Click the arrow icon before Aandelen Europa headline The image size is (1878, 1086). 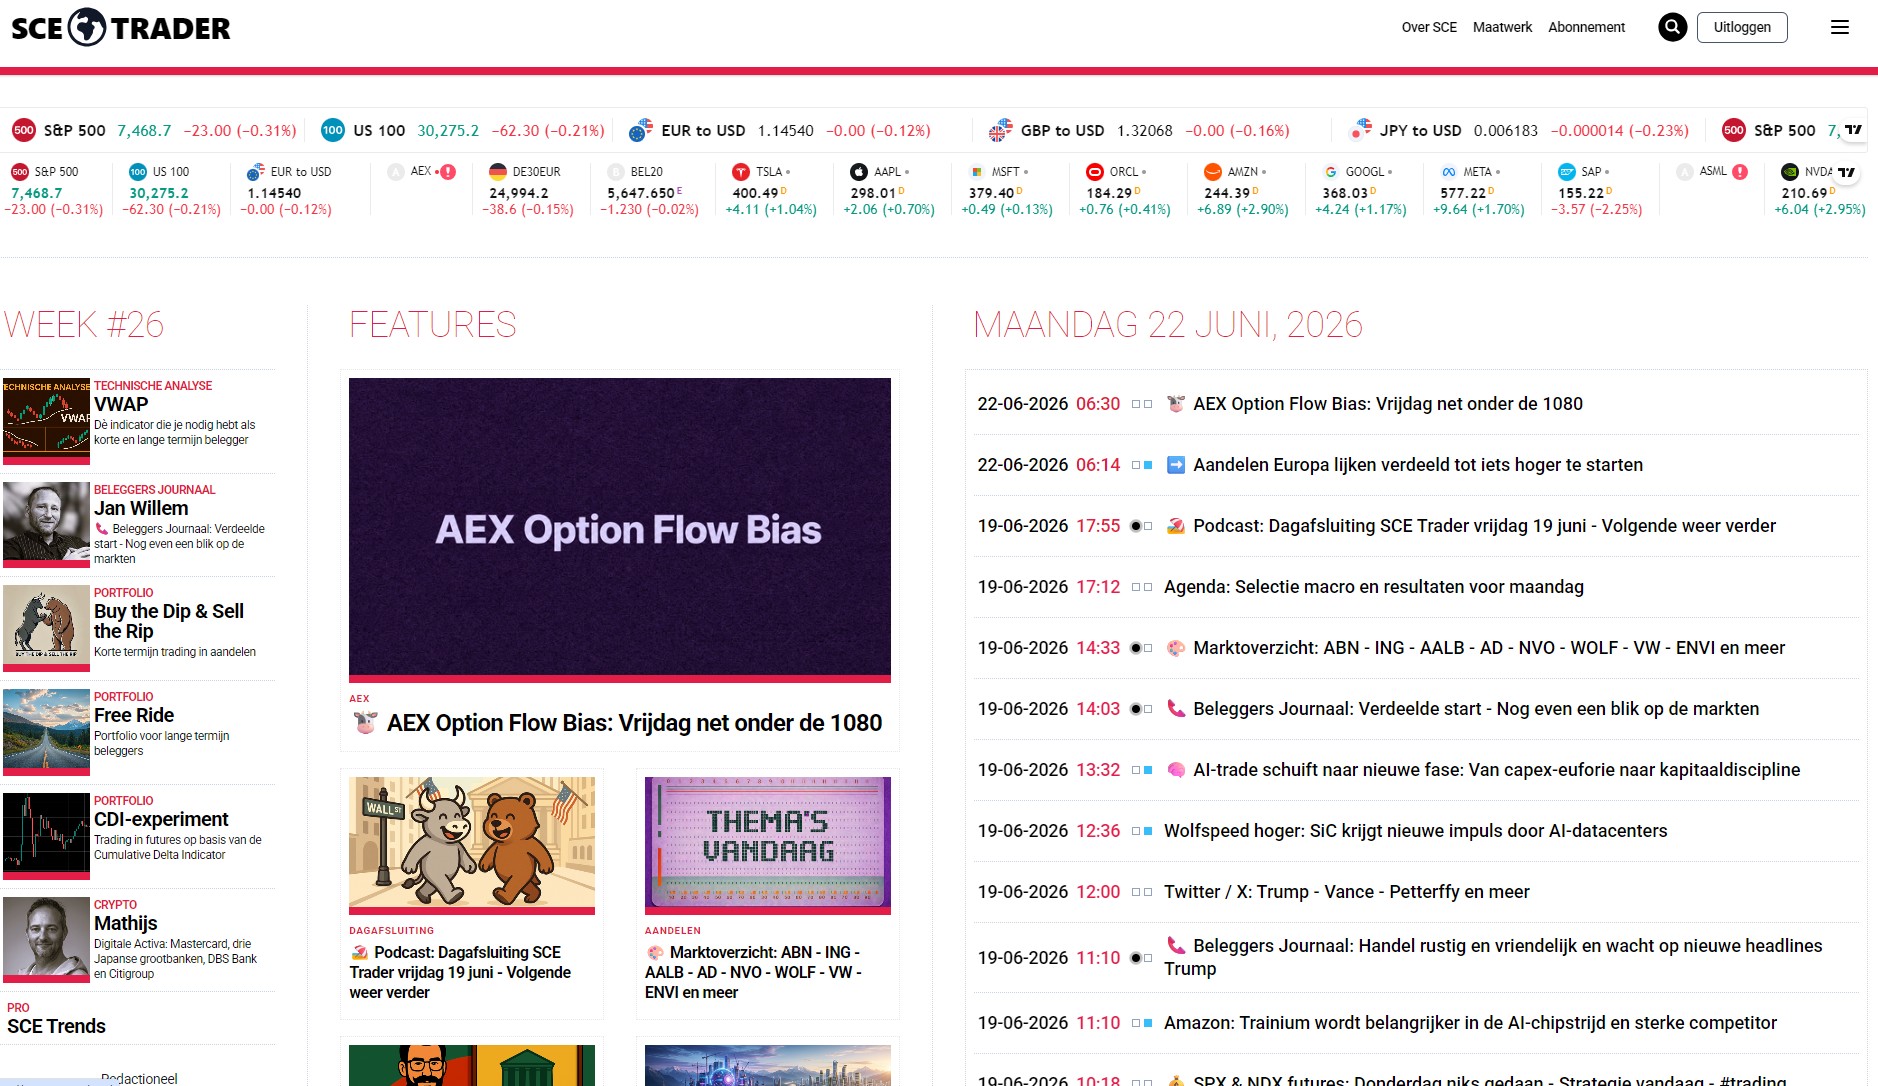coord(1176,465)
